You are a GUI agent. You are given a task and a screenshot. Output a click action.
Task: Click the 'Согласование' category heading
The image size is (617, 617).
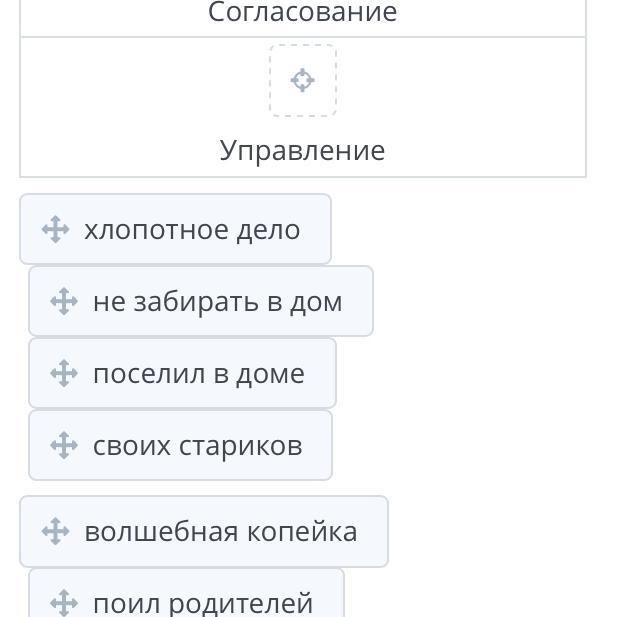point(302,13)
